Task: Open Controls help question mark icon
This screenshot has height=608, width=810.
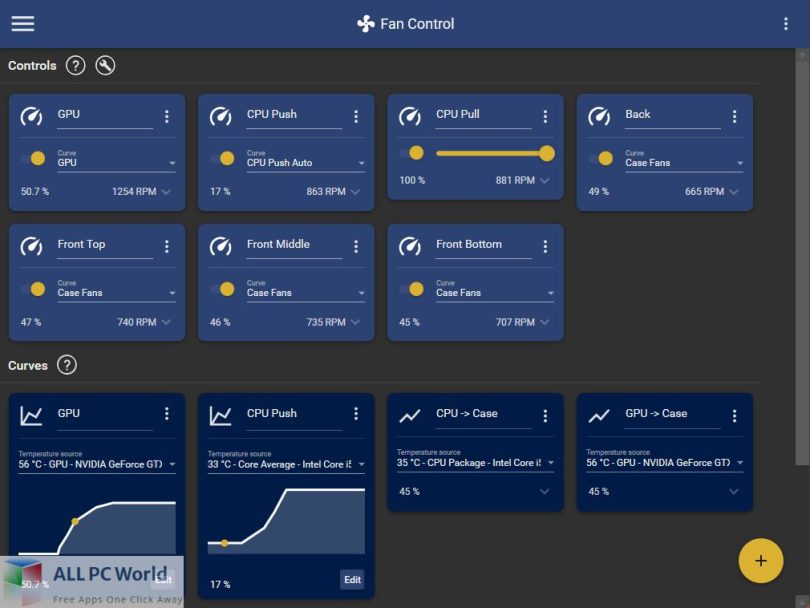Action: 75,66
